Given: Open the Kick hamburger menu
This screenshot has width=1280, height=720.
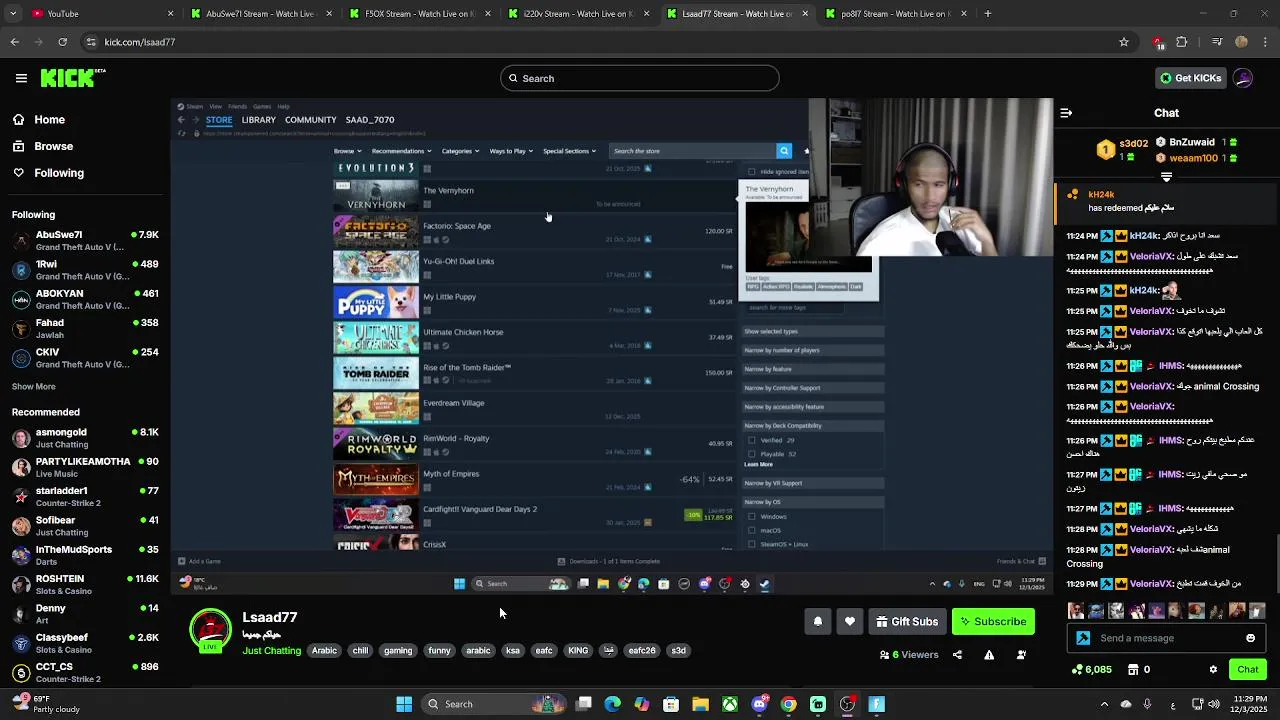Looking at the screenshot, I should tap(21, 78).
